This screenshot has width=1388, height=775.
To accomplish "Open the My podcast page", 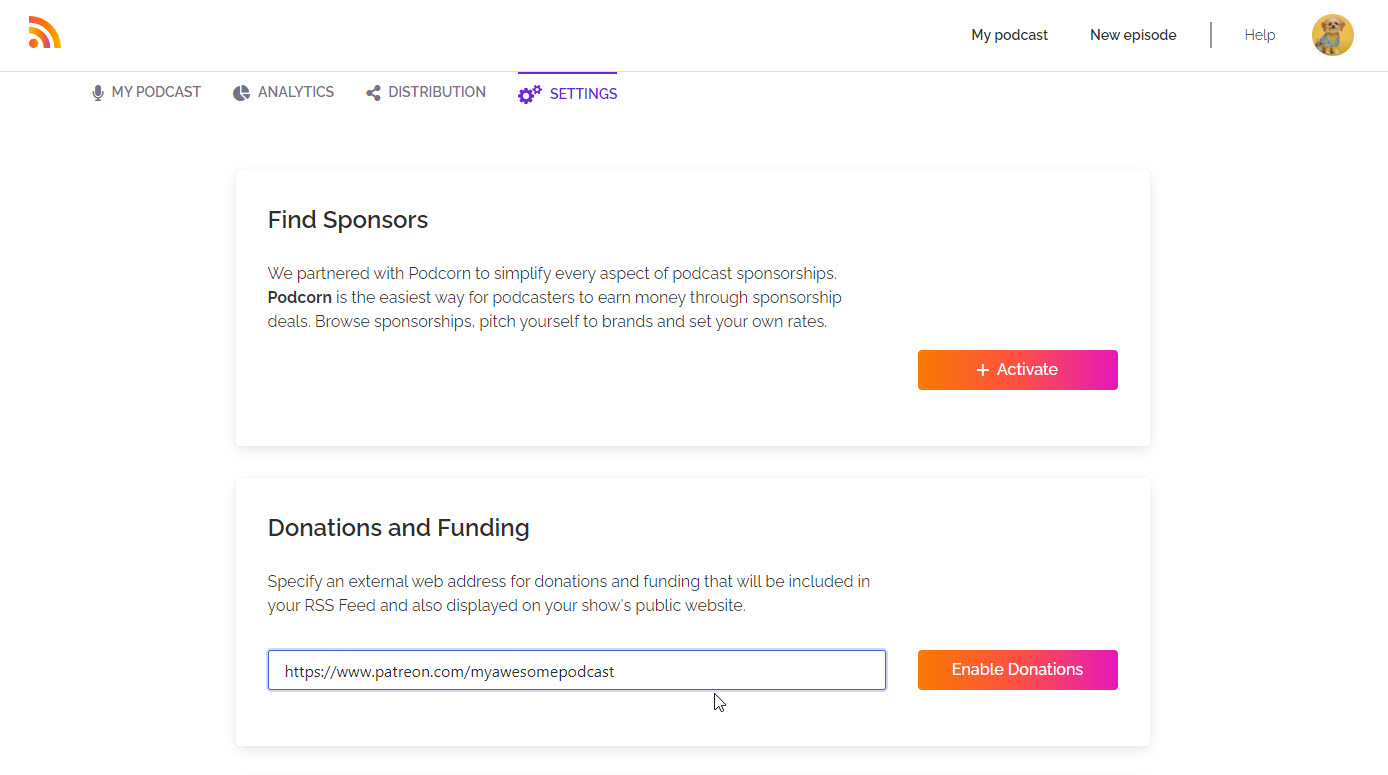I will (x=1009, y=34).
